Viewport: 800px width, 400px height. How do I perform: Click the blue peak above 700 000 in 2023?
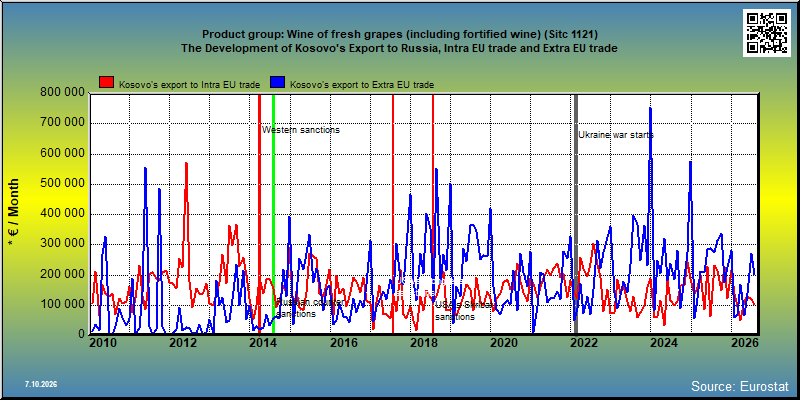coord(650,109)
